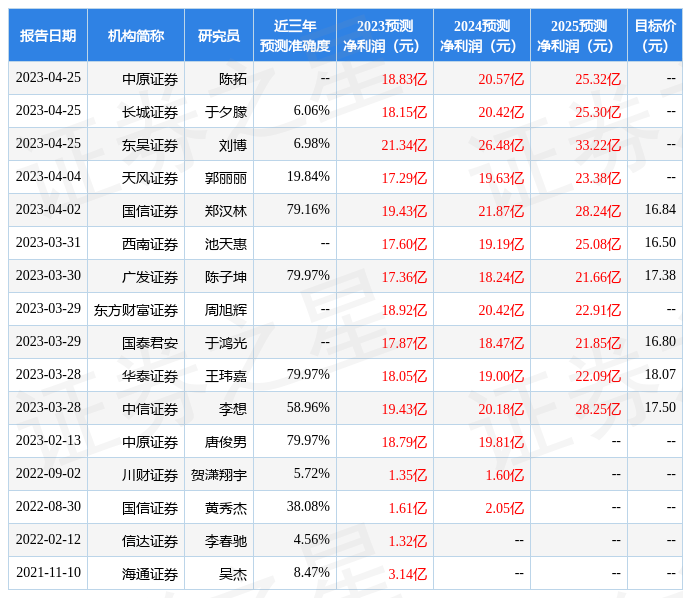The image size is (683, 598).
Task: Click the 近三年预测准确度 header
Action: click(x=295, y=35)
